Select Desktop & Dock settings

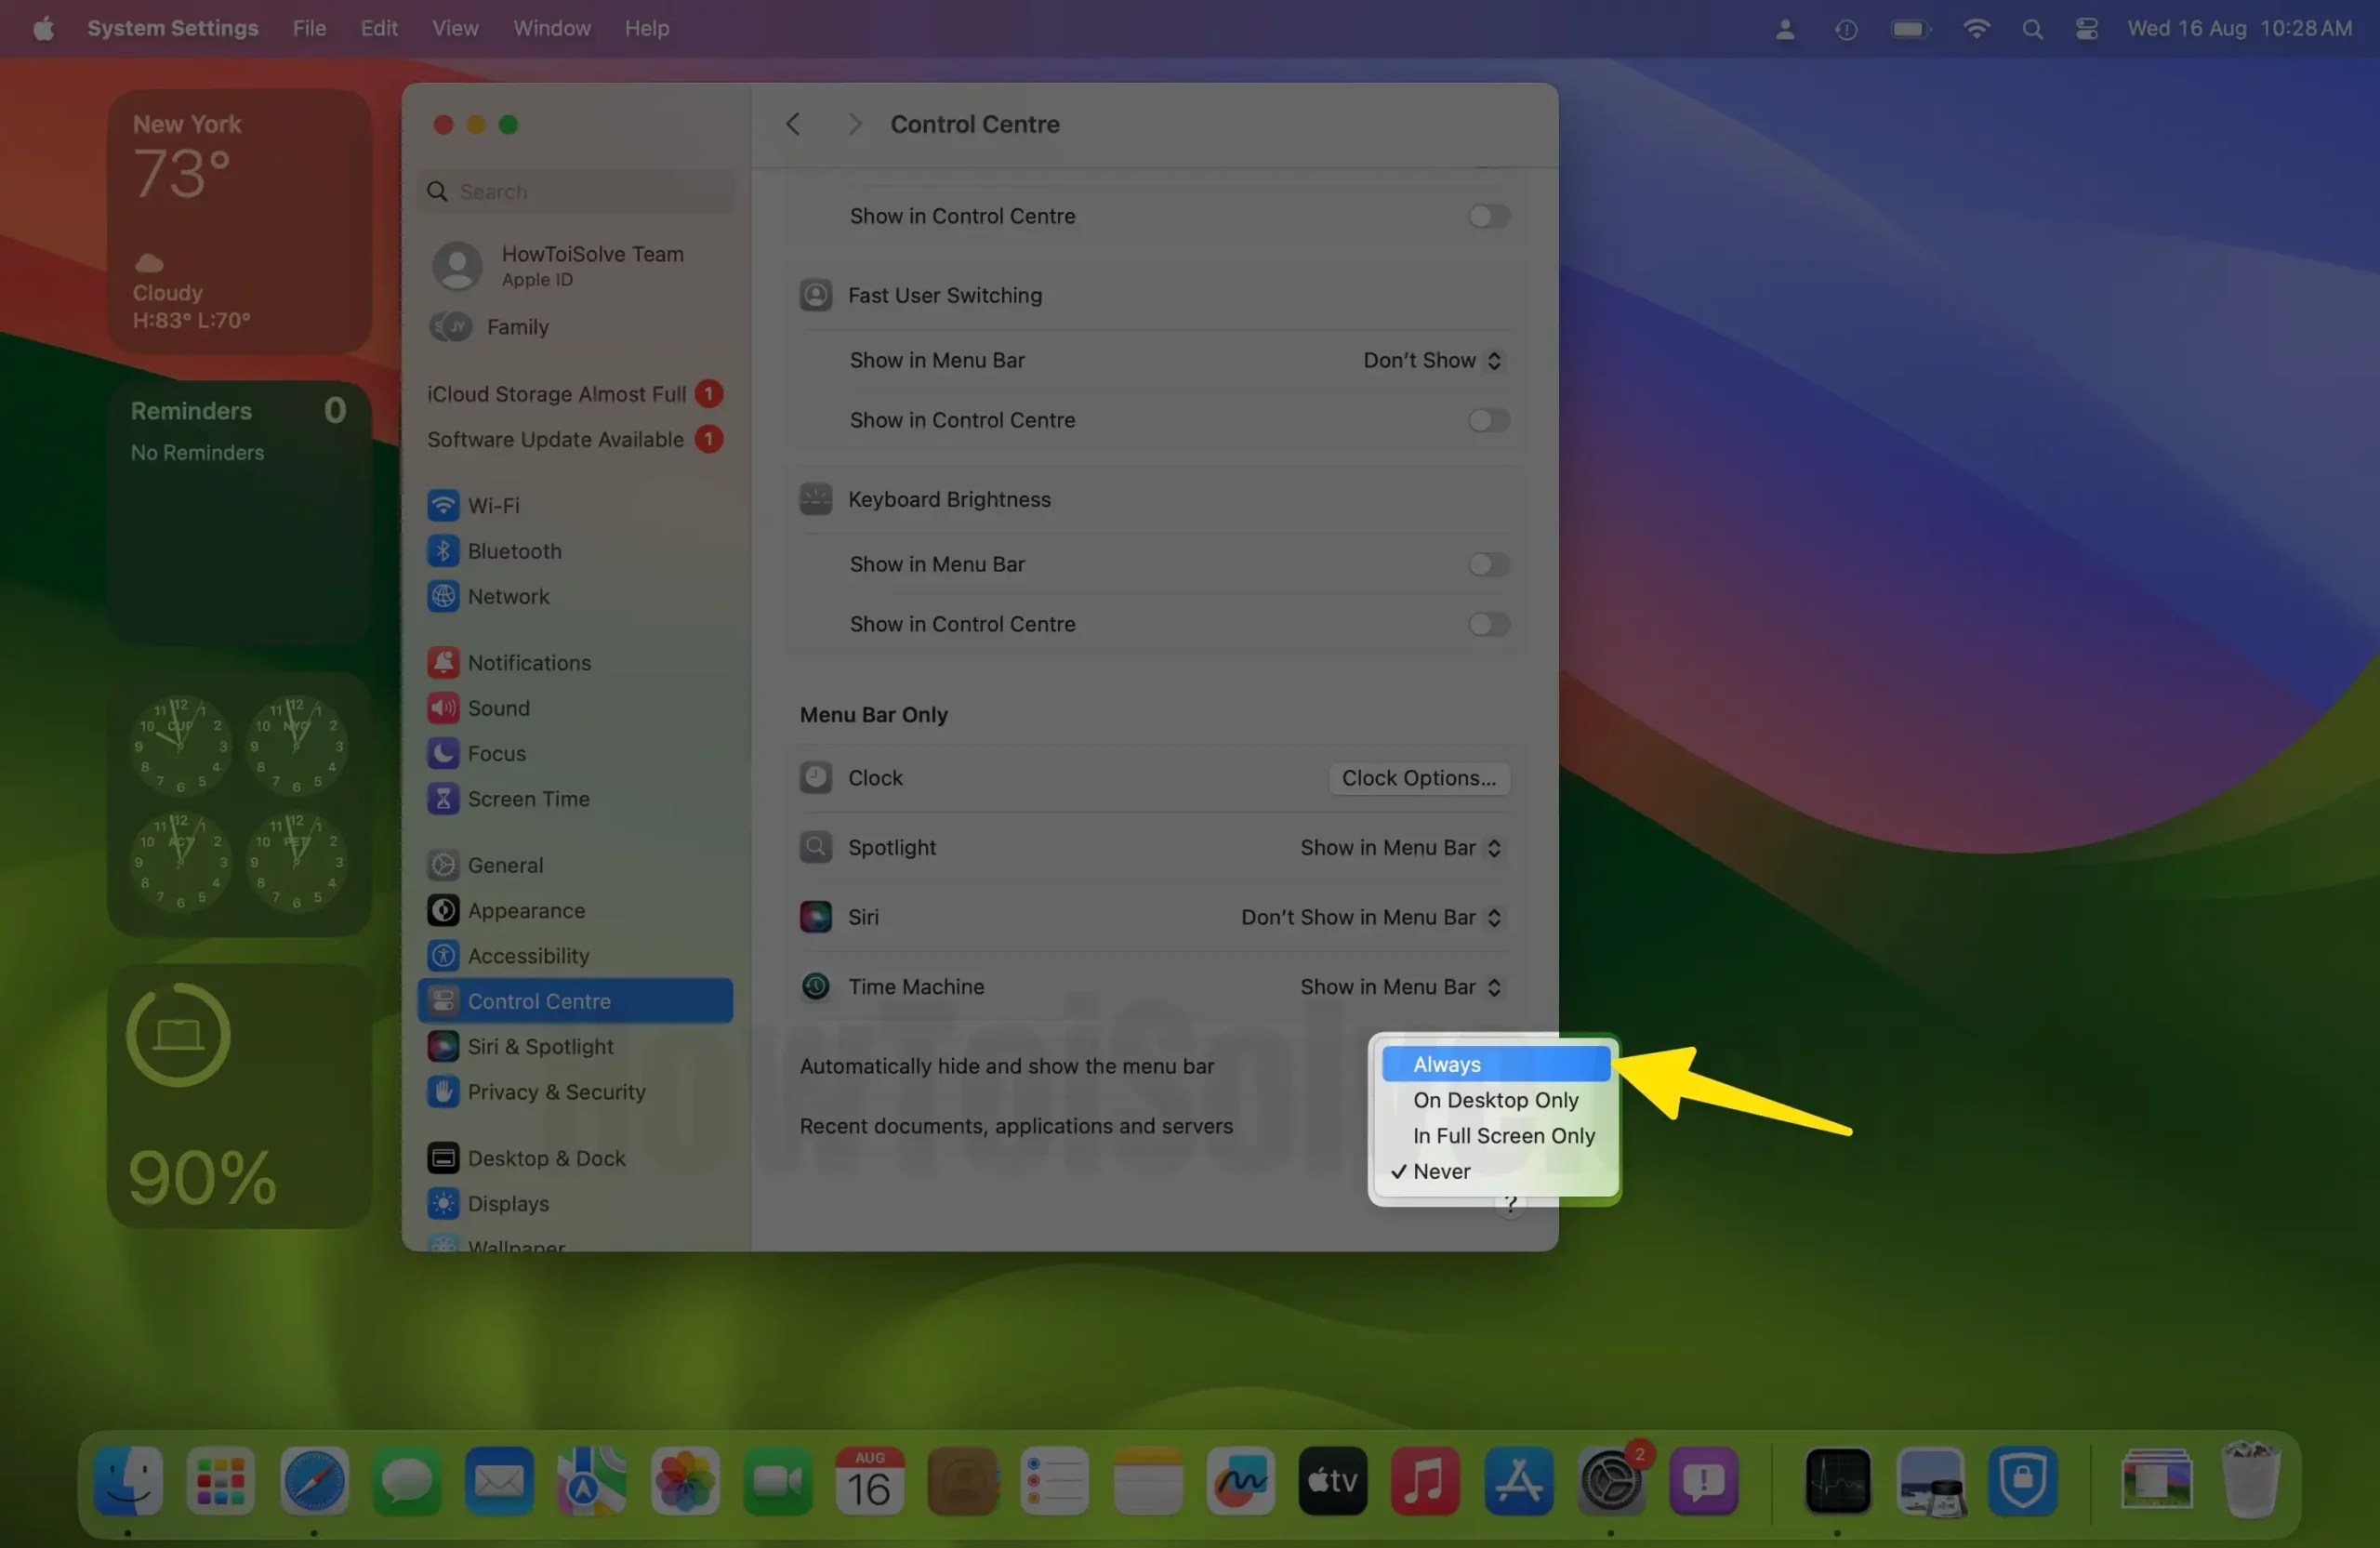[545, 1157]
